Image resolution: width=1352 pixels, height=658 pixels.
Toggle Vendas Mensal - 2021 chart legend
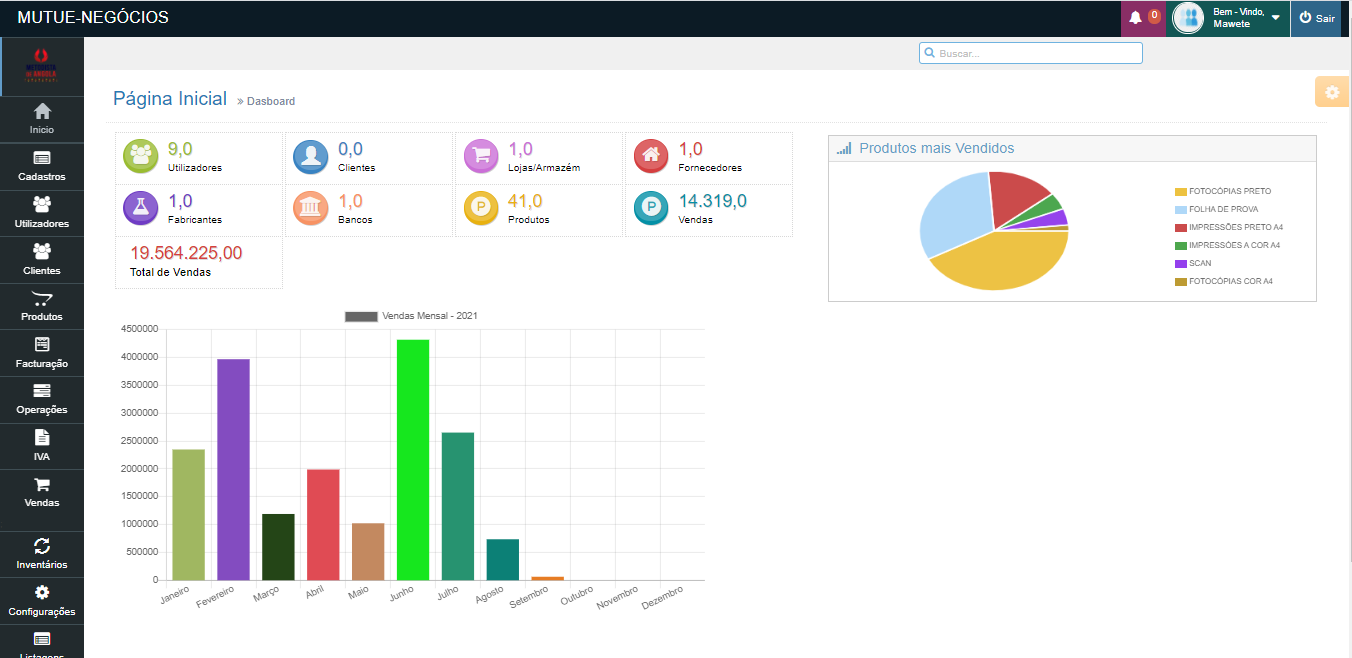pos(411,316)
